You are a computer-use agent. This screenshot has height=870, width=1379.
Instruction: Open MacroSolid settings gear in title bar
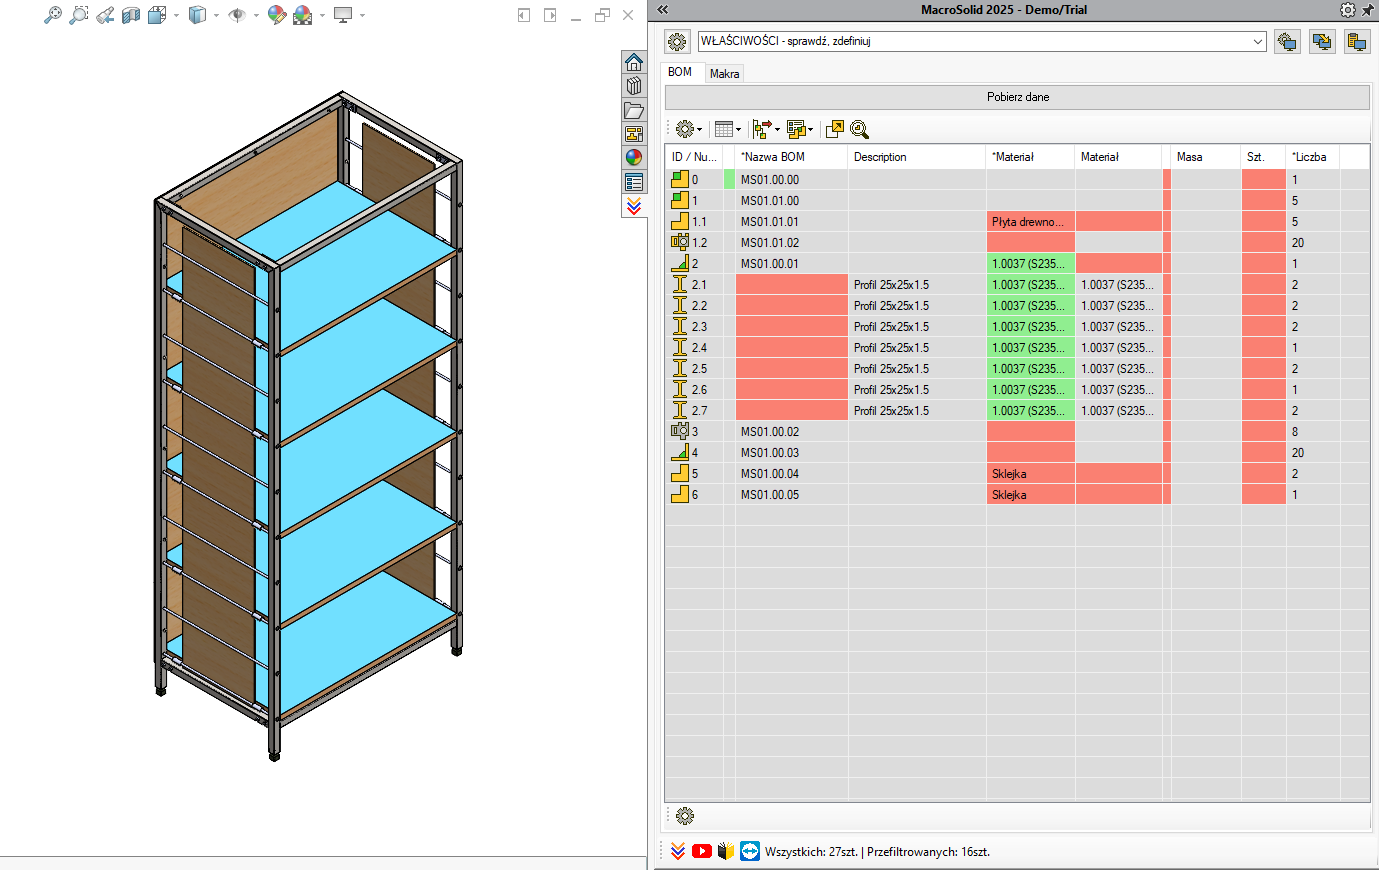(x=1347, y=10)
